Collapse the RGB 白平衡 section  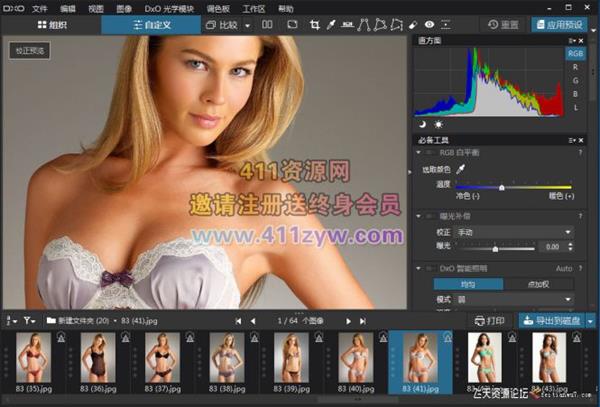click(x=418, y=152)
